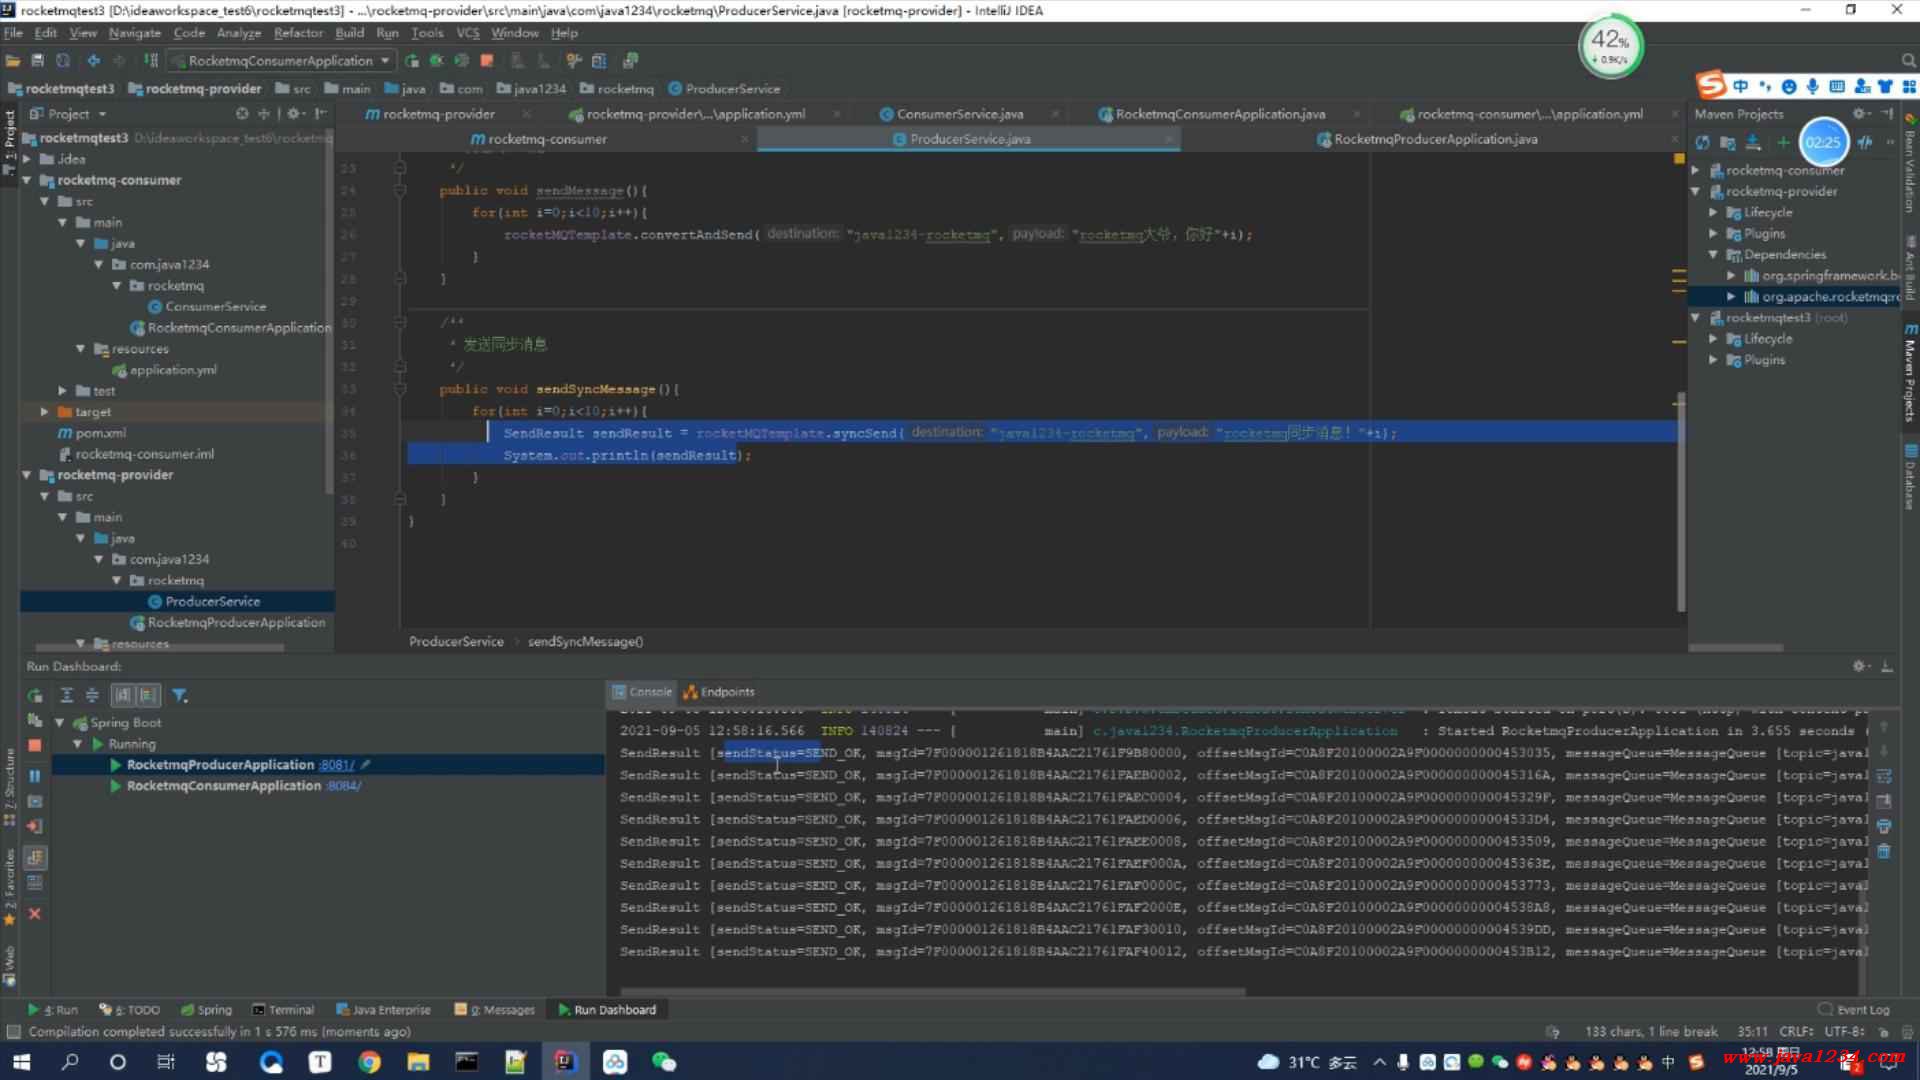1920x1080 pixels.
Task: Open the Run Dashboard filter menu
Action: (x=179, y=695)
